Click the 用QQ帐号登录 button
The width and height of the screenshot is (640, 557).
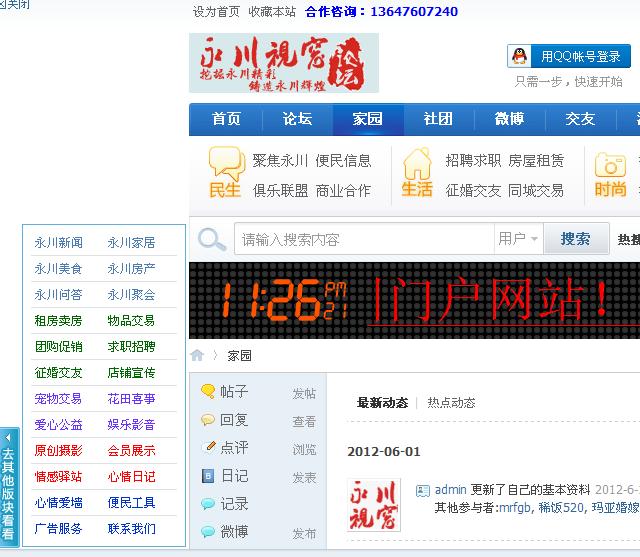[569, 56]
